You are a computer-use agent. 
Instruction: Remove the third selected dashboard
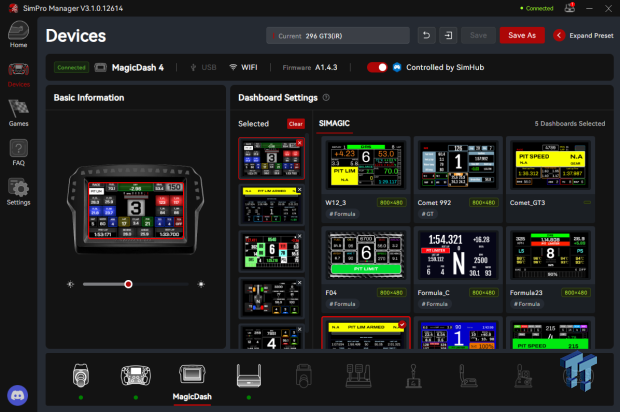(x=299, y=236)
